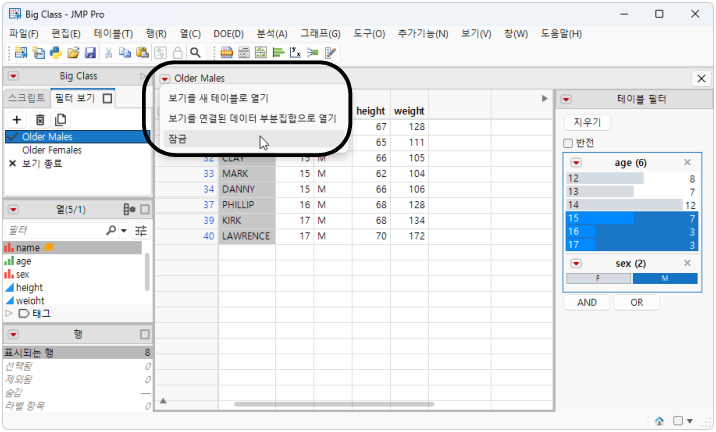Click the colorful table toolbar icon
This screenshot has height=432, width=716.
click(226, 53)
